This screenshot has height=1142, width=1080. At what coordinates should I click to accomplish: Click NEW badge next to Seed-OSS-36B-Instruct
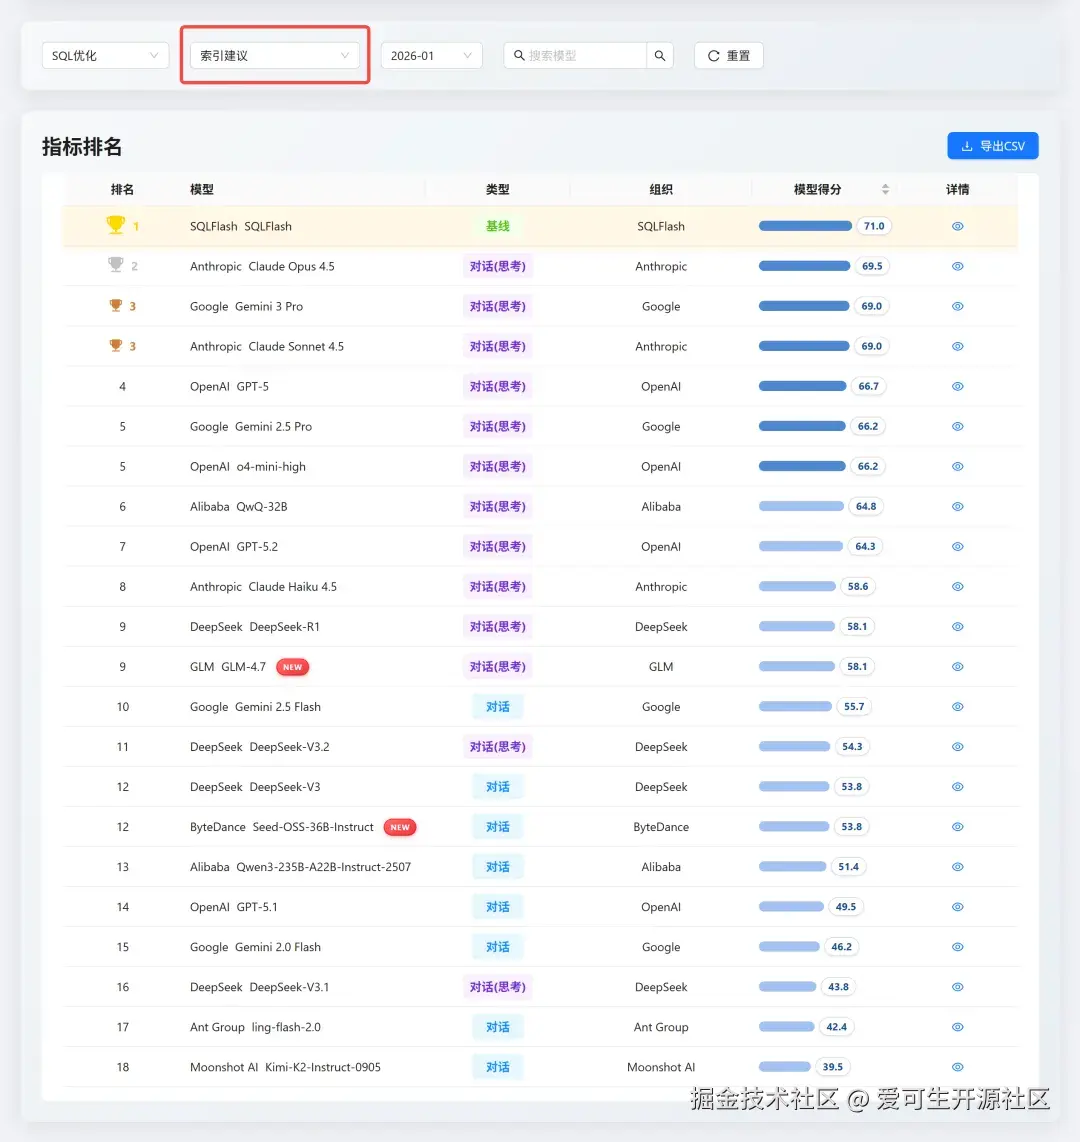(400, 827)
